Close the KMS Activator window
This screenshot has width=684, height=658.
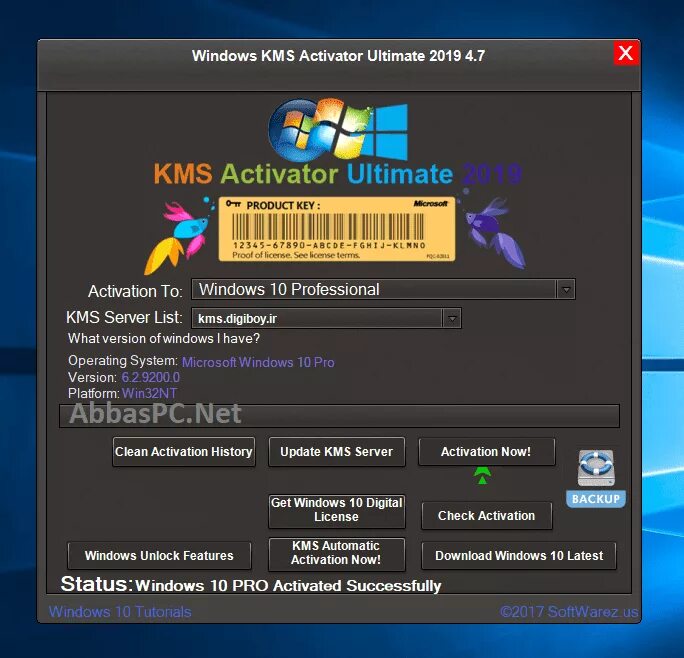[x=626, y=53]
